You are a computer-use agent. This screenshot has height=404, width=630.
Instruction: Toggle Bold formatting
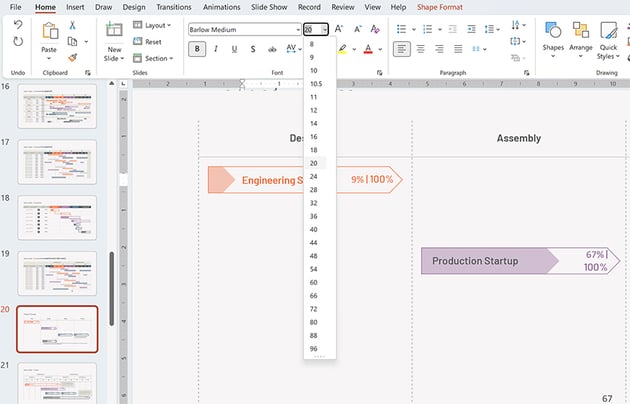point(197,48)
